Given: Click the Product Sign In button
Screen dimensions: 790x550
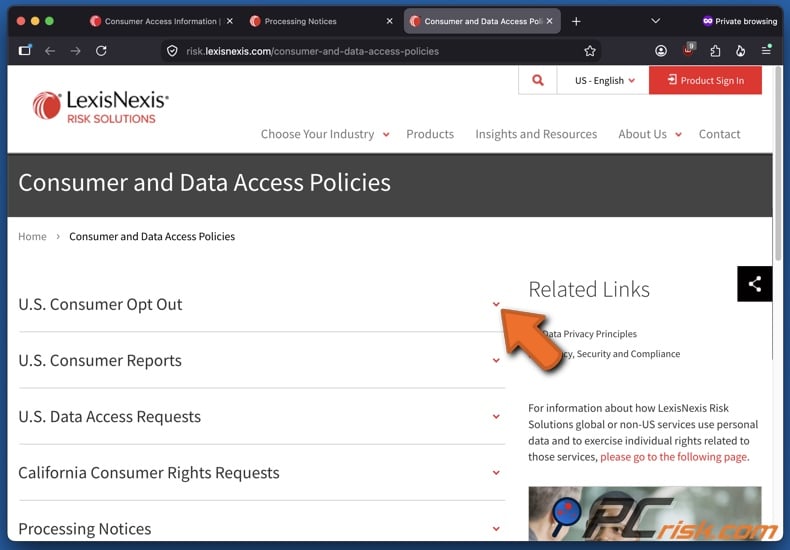Looking at the screenshot, I should coord(705,81).
